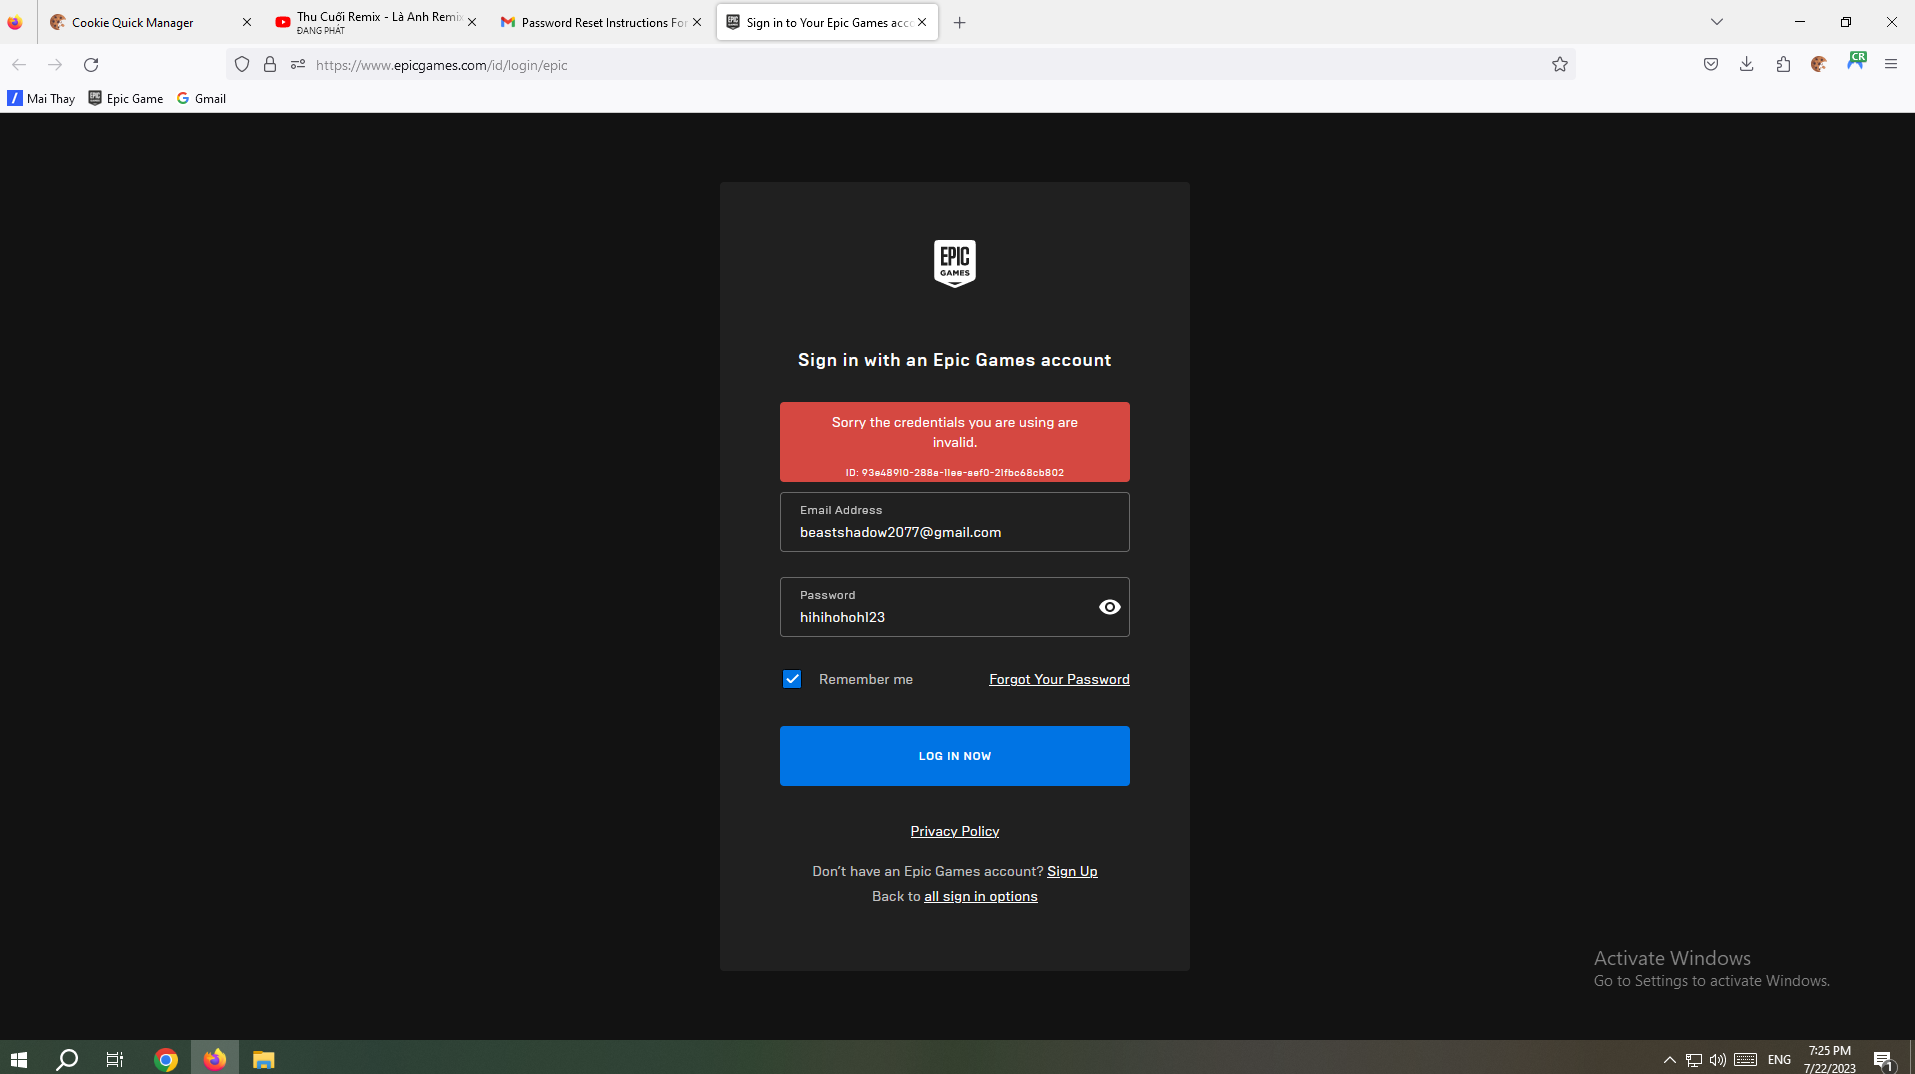Click the Forgot Your Password link
The image size is (1915, 1074).
(x=1059, y=679)
